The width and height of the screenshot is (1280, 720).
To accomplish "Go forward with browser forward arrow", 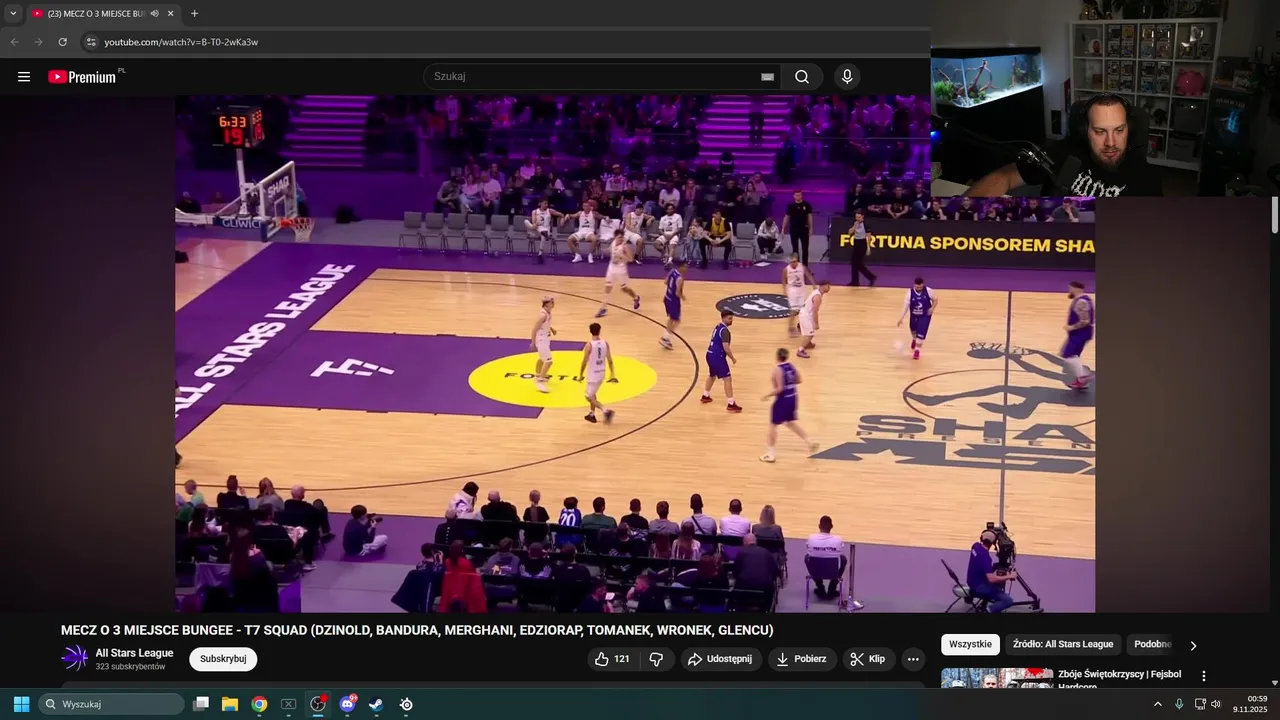I will click(x=38, y=42).
